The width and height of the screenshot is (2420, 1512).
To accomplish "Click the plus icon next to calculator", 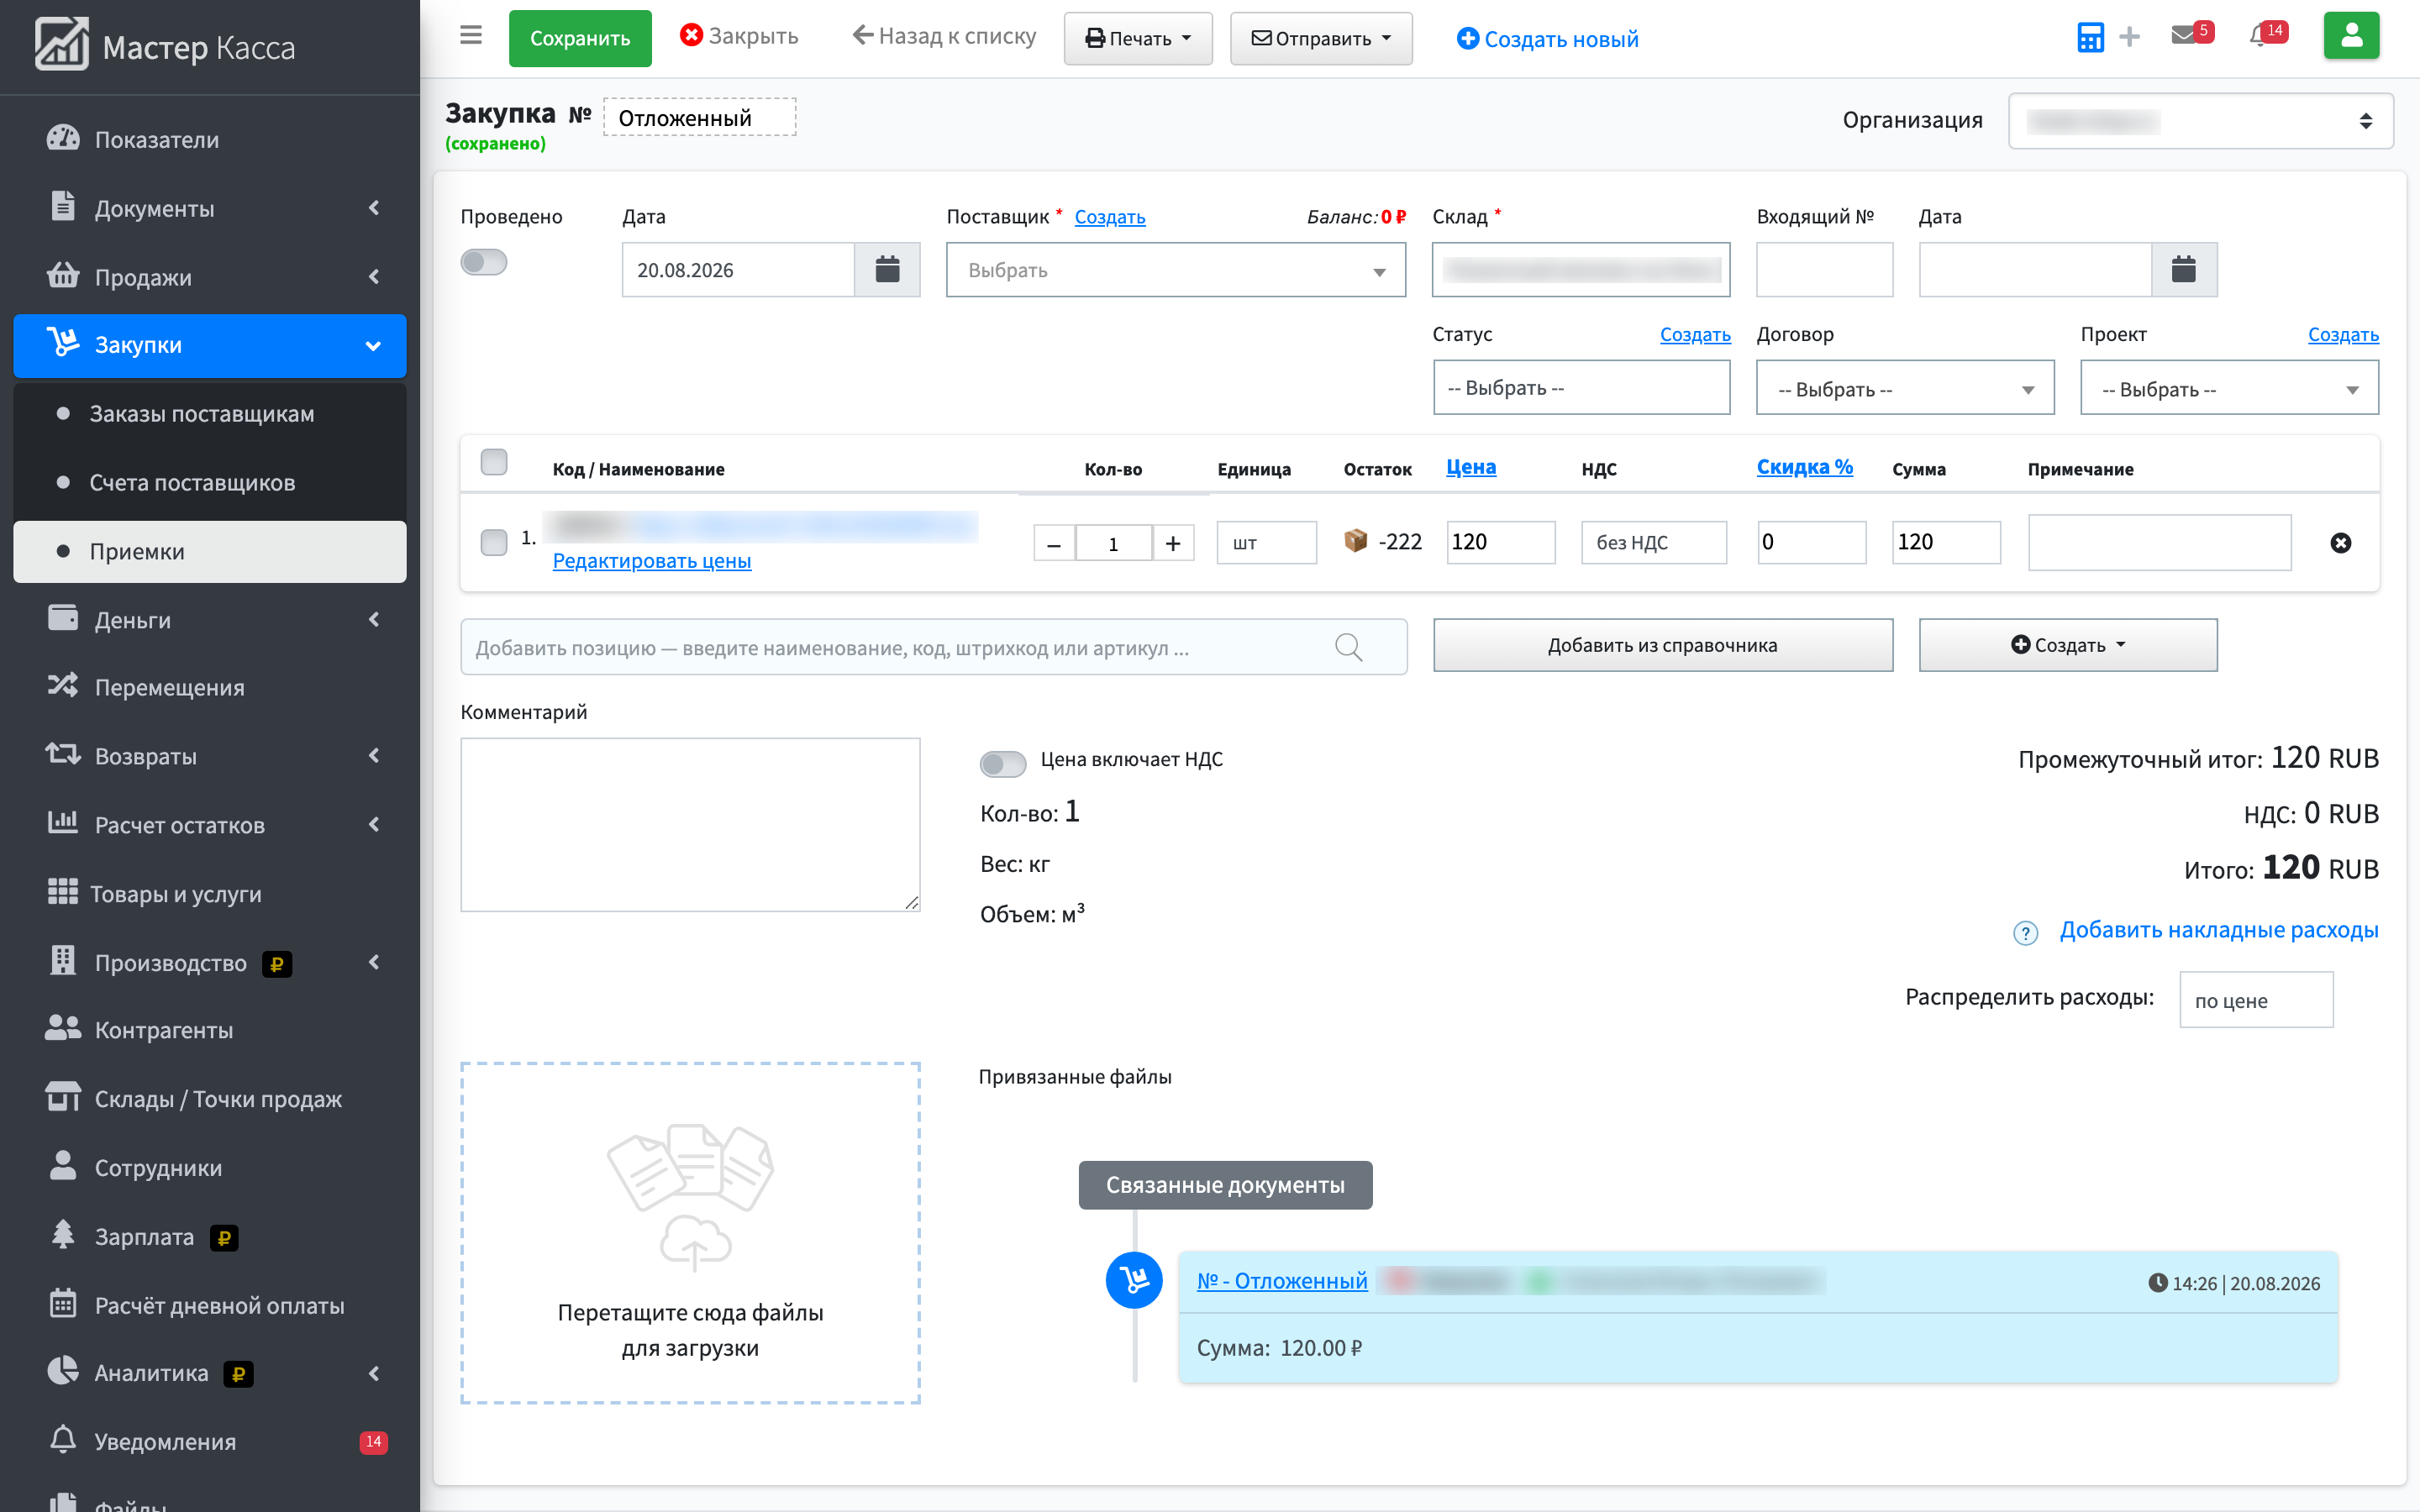I will click(x=2129, y=38).
